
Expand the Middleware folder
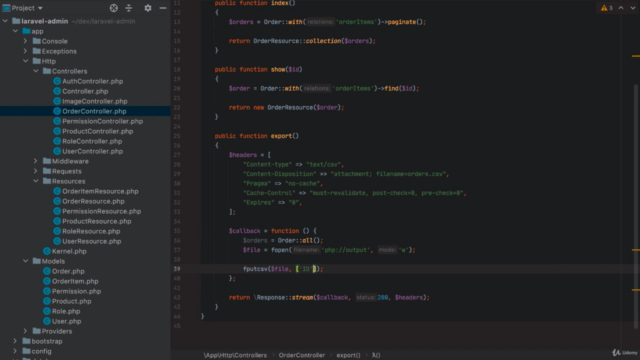coord(36,161)
